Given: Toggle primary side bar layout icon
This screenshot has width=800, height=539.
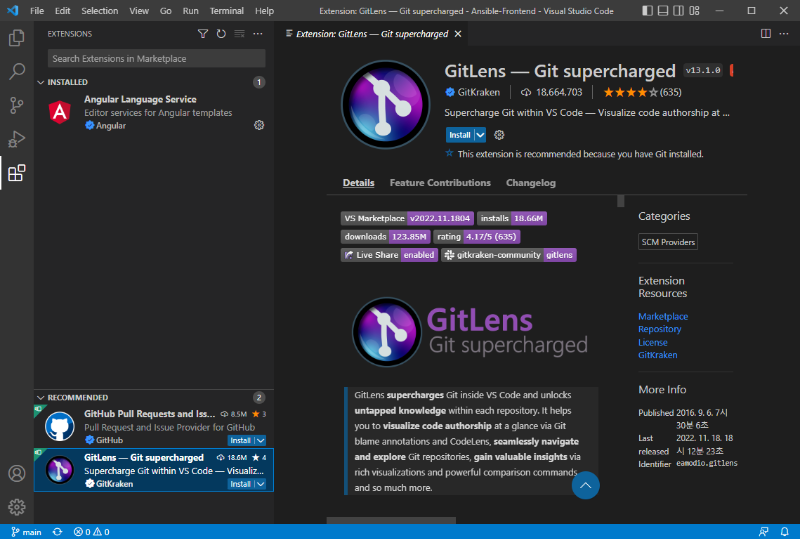Looking at the screenshot, I should (x=647, y=11).
